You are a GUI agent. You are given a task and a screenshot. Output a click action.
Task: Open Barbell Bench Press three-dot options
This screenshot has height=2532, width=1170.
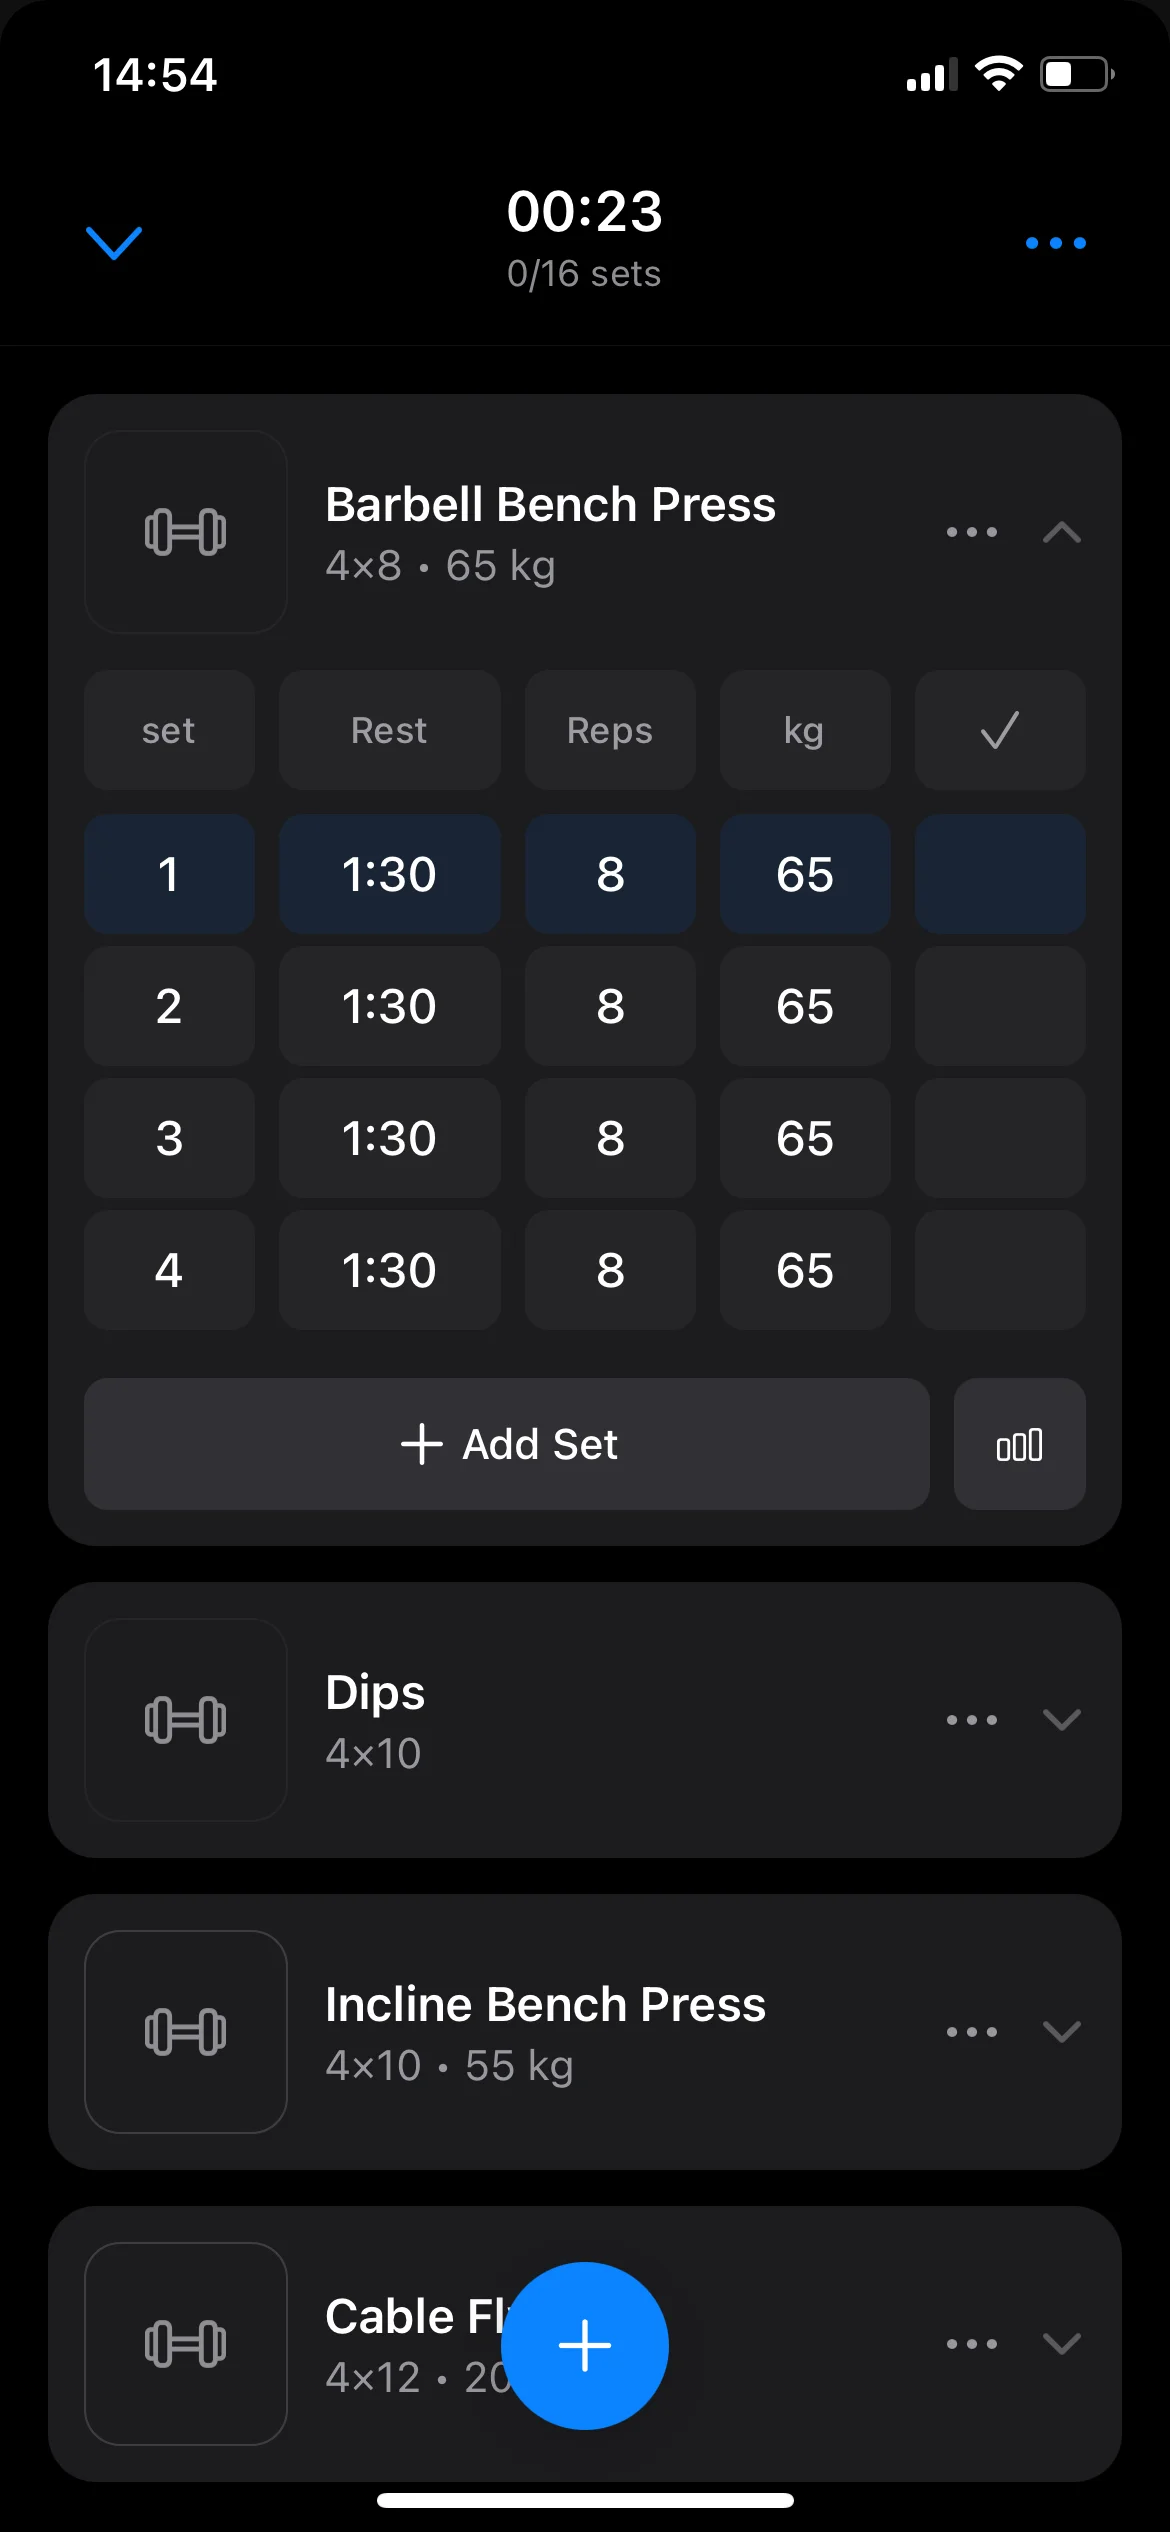tap(971, 532)
